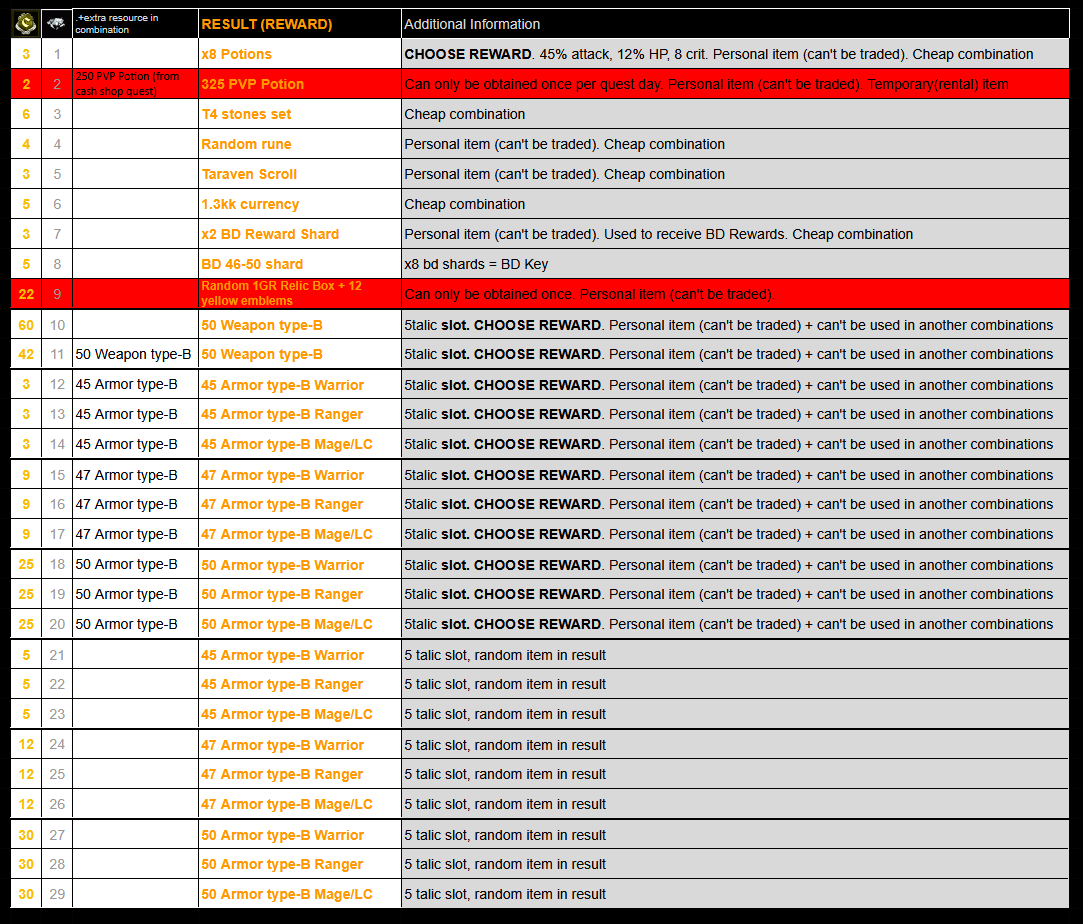The height and width of the screenshot is (924, 1083).
Task: Click the BD 46-50 shard reward
Action: point(252,264)
